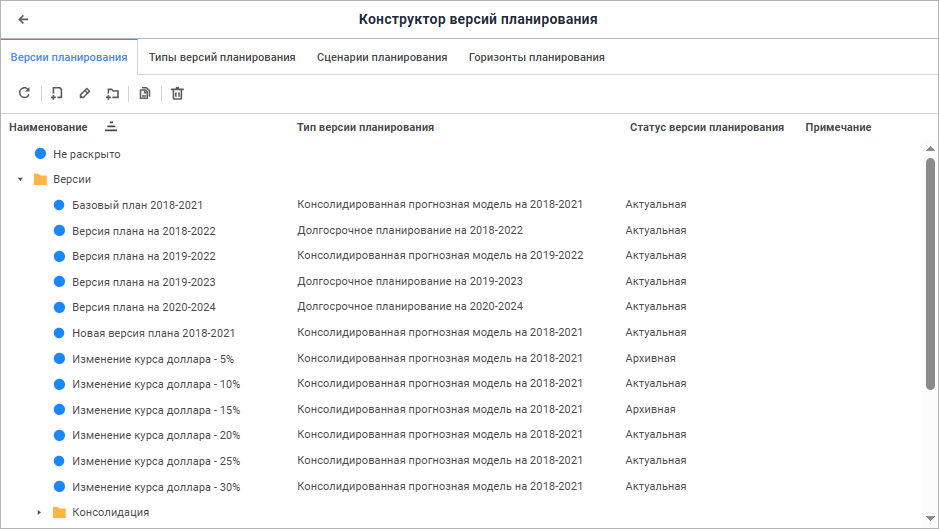Screen dimensions: 939x529
Task: Select Изменение курса доллара - 15%
Action: (x=156, y=410)
